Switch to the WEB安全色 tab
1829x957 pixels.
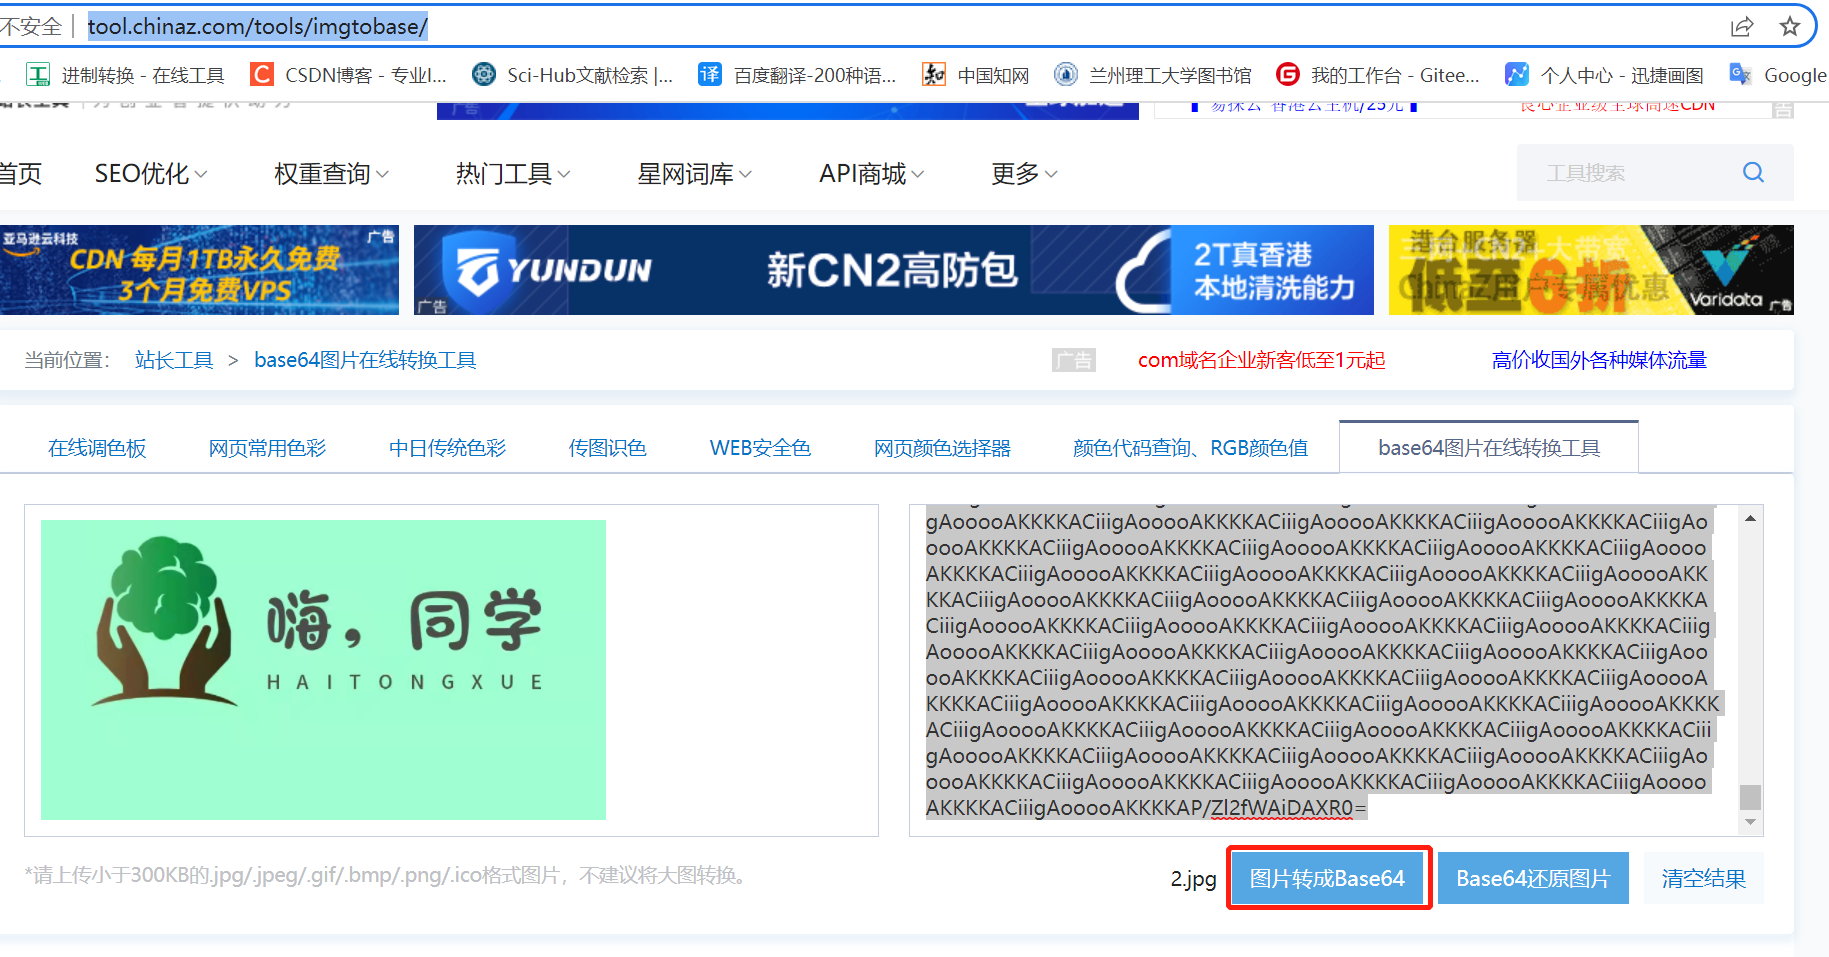[x=759, y=447]
